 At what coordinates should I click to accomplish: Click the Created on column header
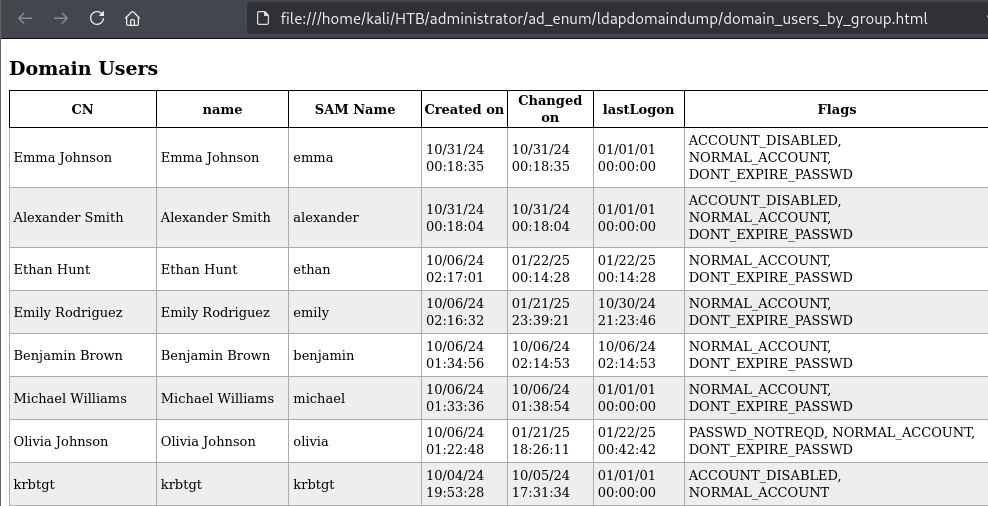point(464,109)
